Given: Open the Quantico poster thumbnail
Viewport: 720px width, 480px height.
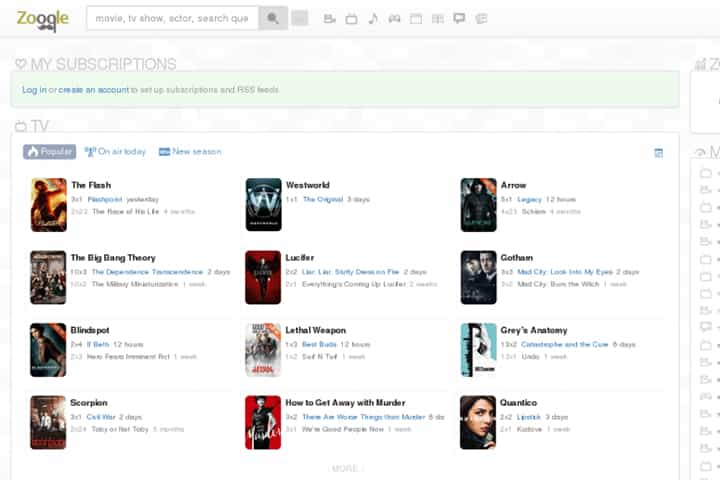Looking at the screenshot, I should (x=478, y=423).
